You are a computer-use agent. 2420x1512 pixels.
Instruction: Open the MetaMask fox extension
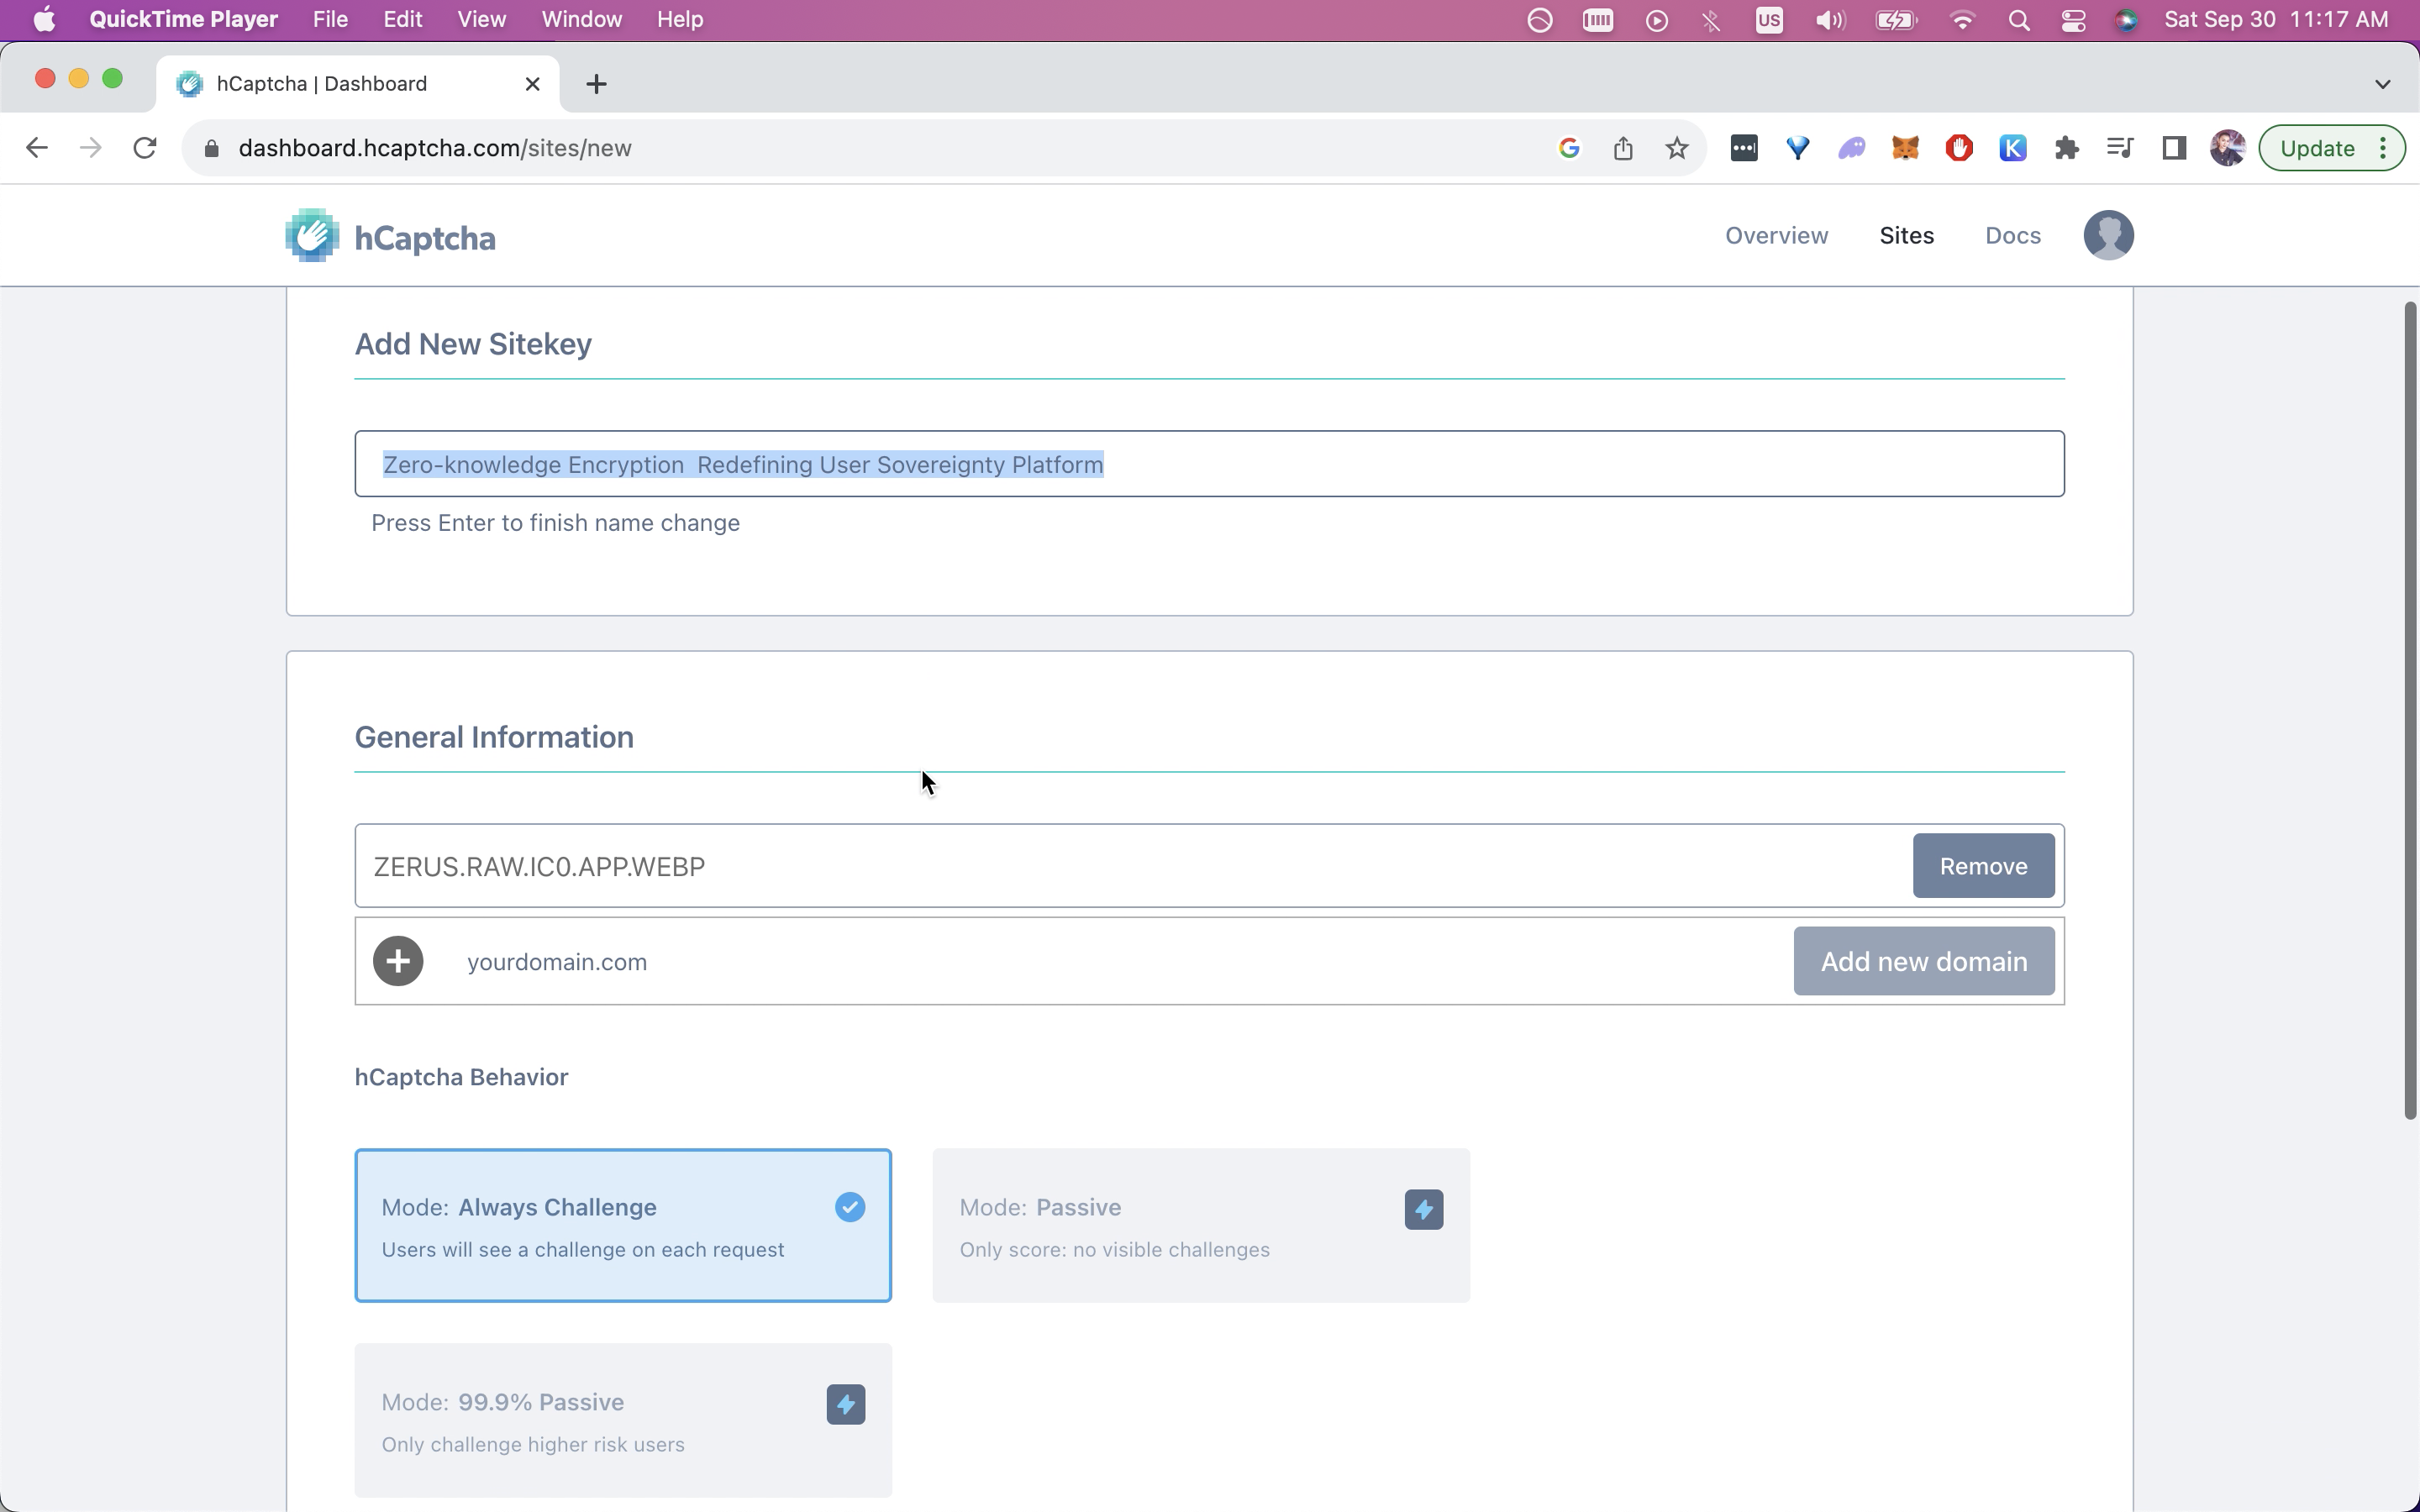click(x=1905, y=148)
